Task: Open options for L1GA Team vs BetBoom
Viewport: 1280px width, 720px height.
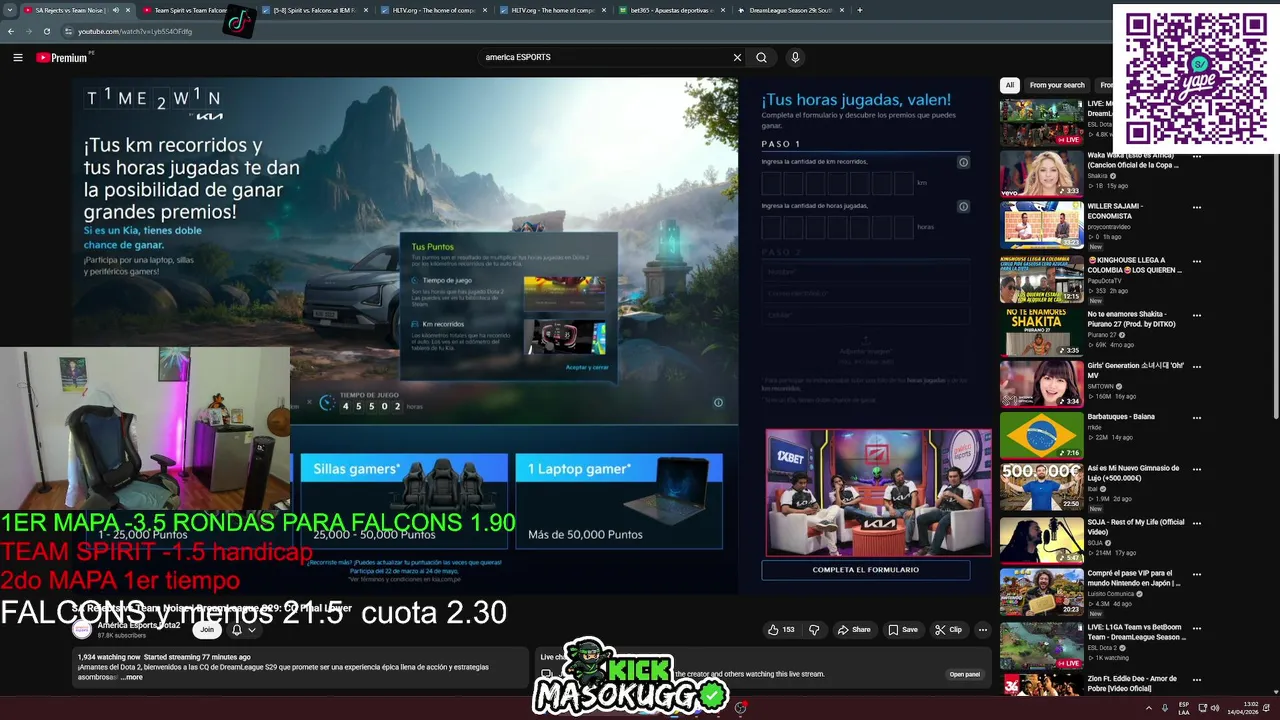Action: pos(1197,628)
